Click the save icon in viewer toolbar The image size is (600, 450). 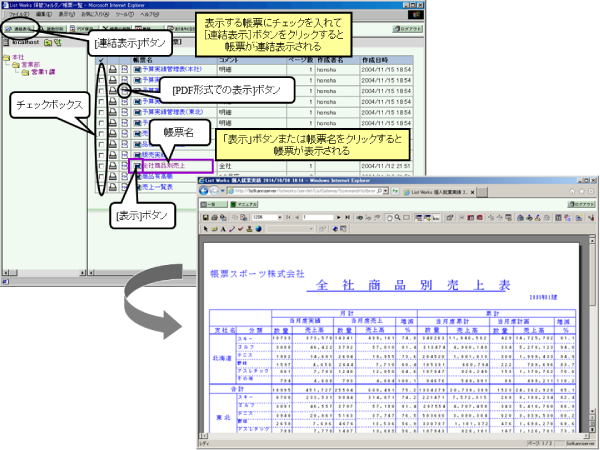point(205,217)
